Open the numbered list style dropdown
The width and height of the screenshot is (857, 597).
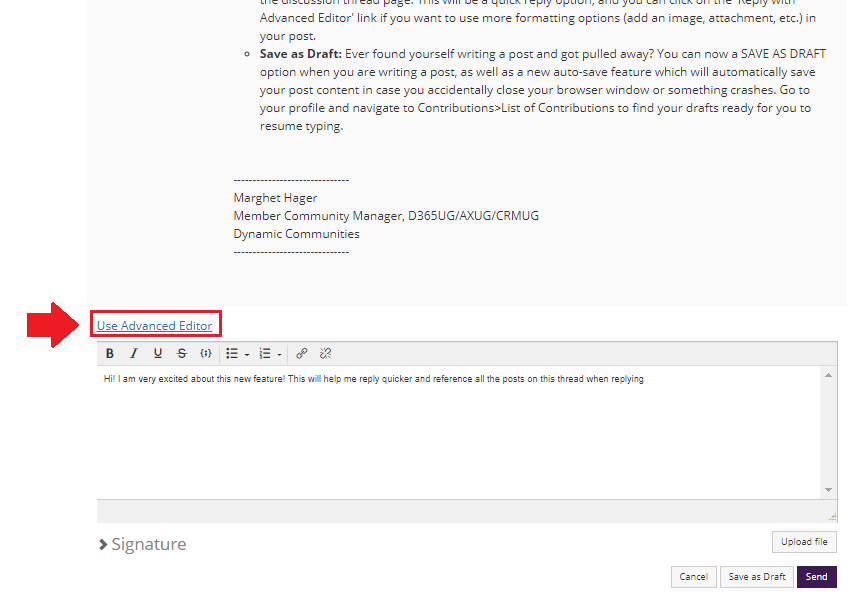(x=279, y=354)
